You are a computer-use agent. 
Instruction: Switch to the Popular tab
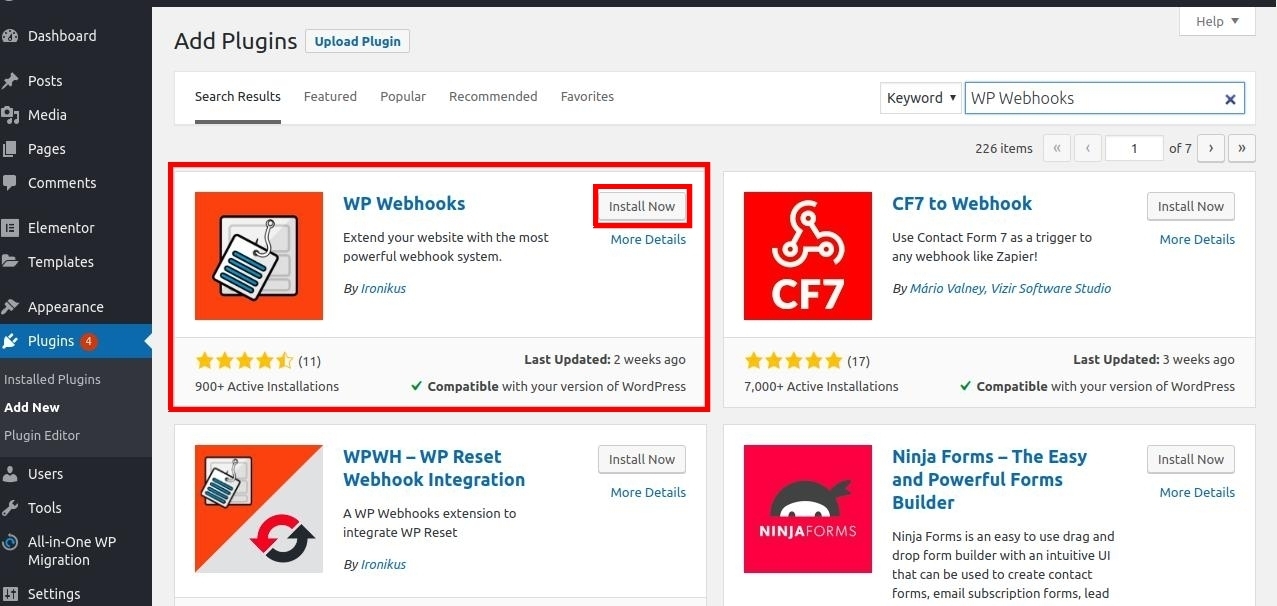(x=403, y=97)
